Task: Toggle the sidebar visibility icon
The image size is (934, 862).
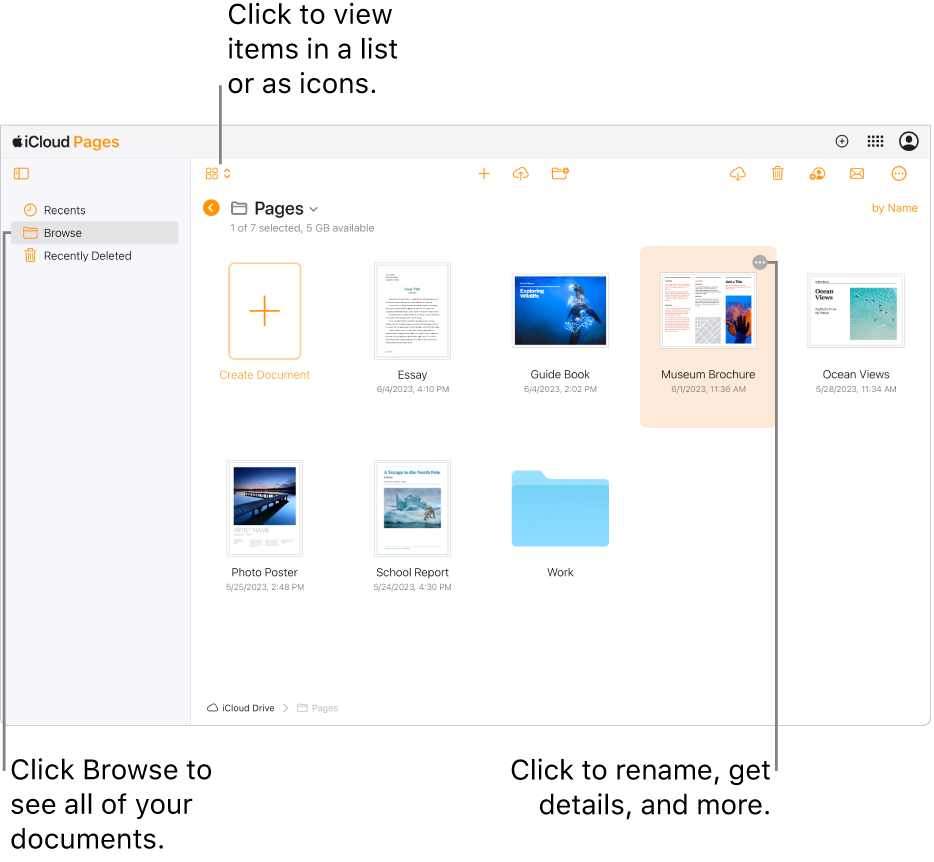Action: tap(21, 174)
